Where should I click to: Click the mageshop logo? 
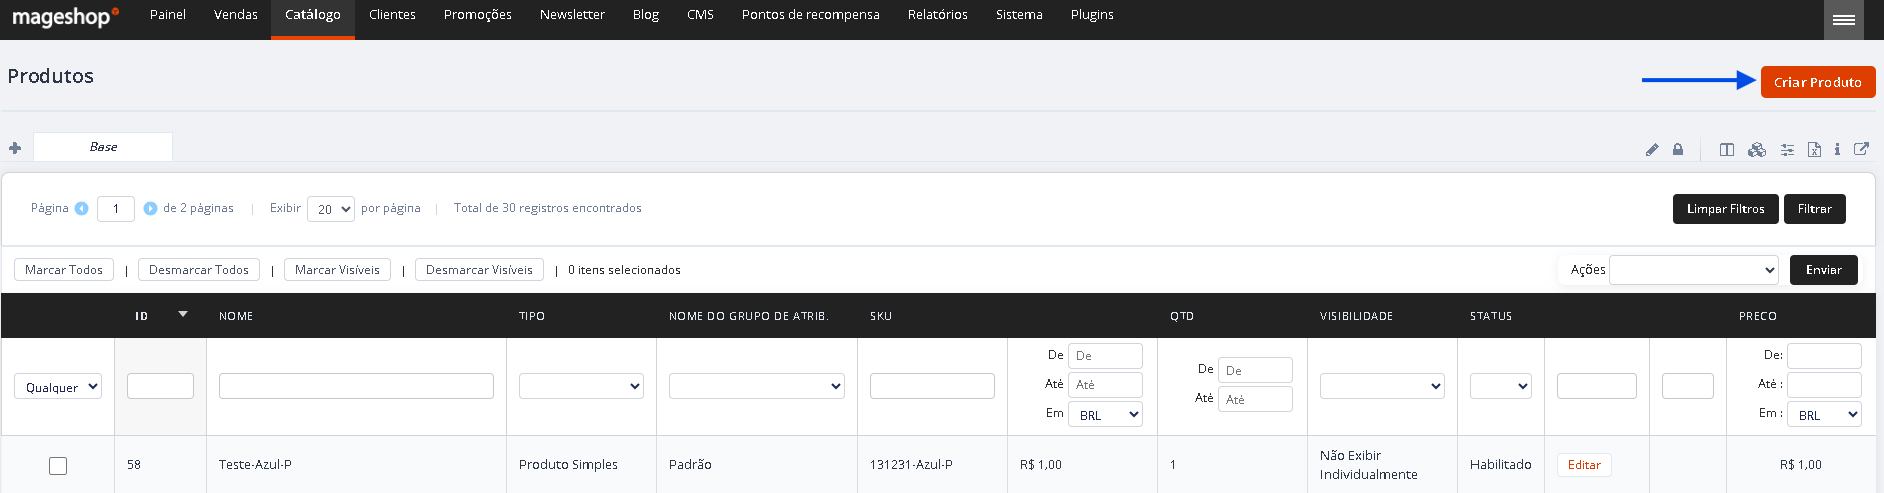tap(65, 17)
